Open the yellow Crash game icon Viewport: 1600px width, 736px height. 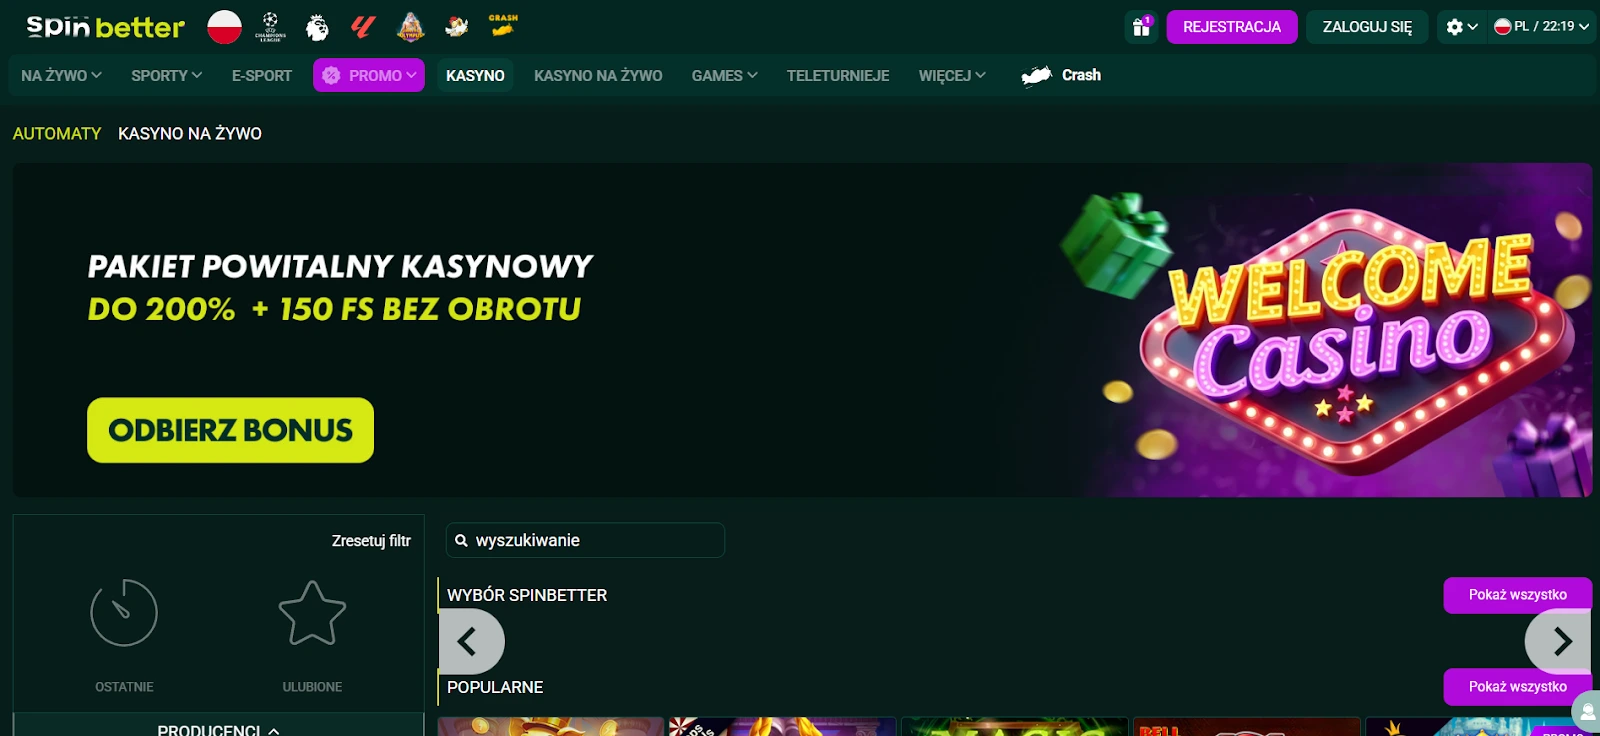point(503,25)
